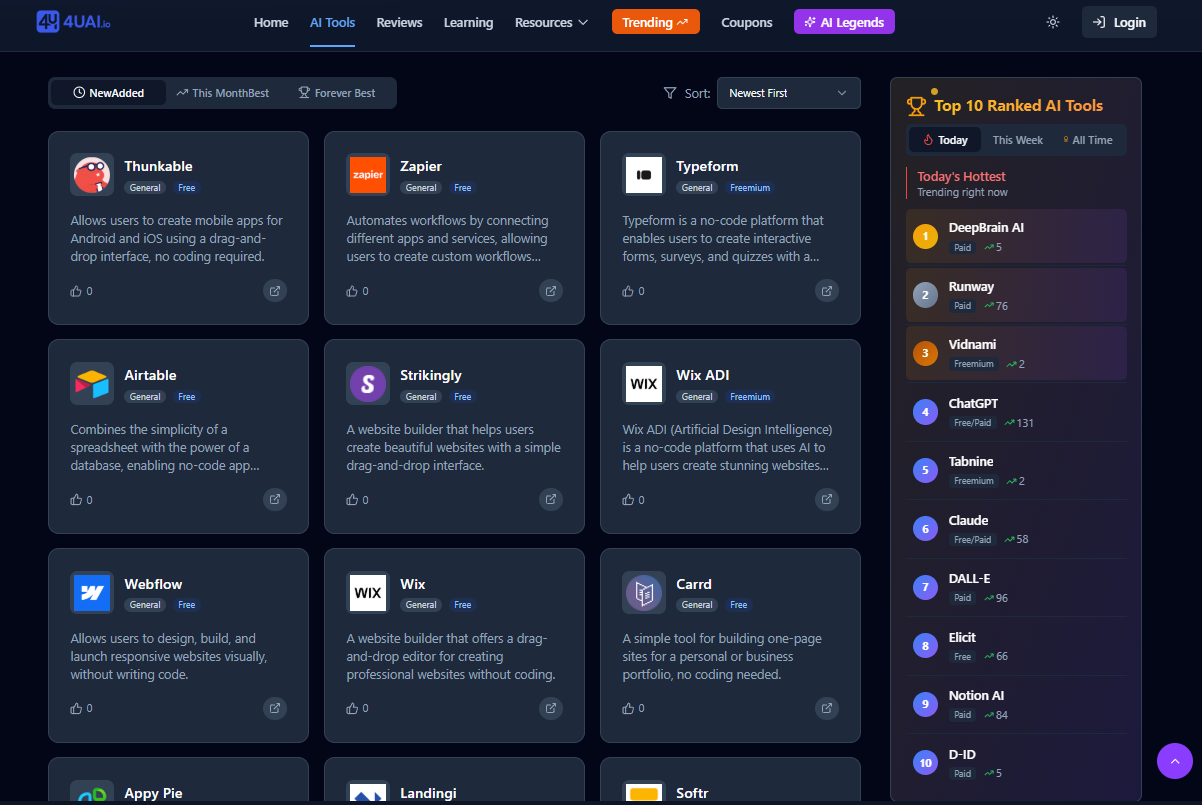Screen dimensions: 1202x805
Task: Select the NewAdded tab
Action: [x=109, y=93]
